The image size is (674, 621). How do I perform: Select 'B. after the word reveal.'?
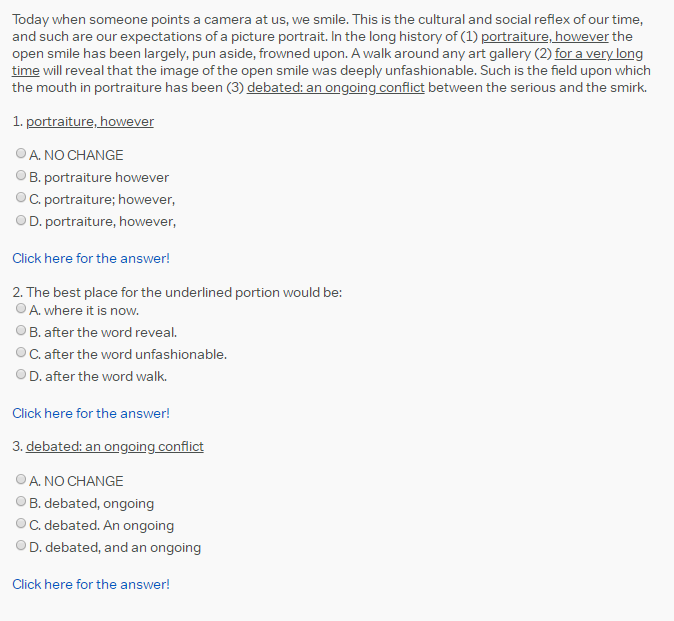coord(21,330)
